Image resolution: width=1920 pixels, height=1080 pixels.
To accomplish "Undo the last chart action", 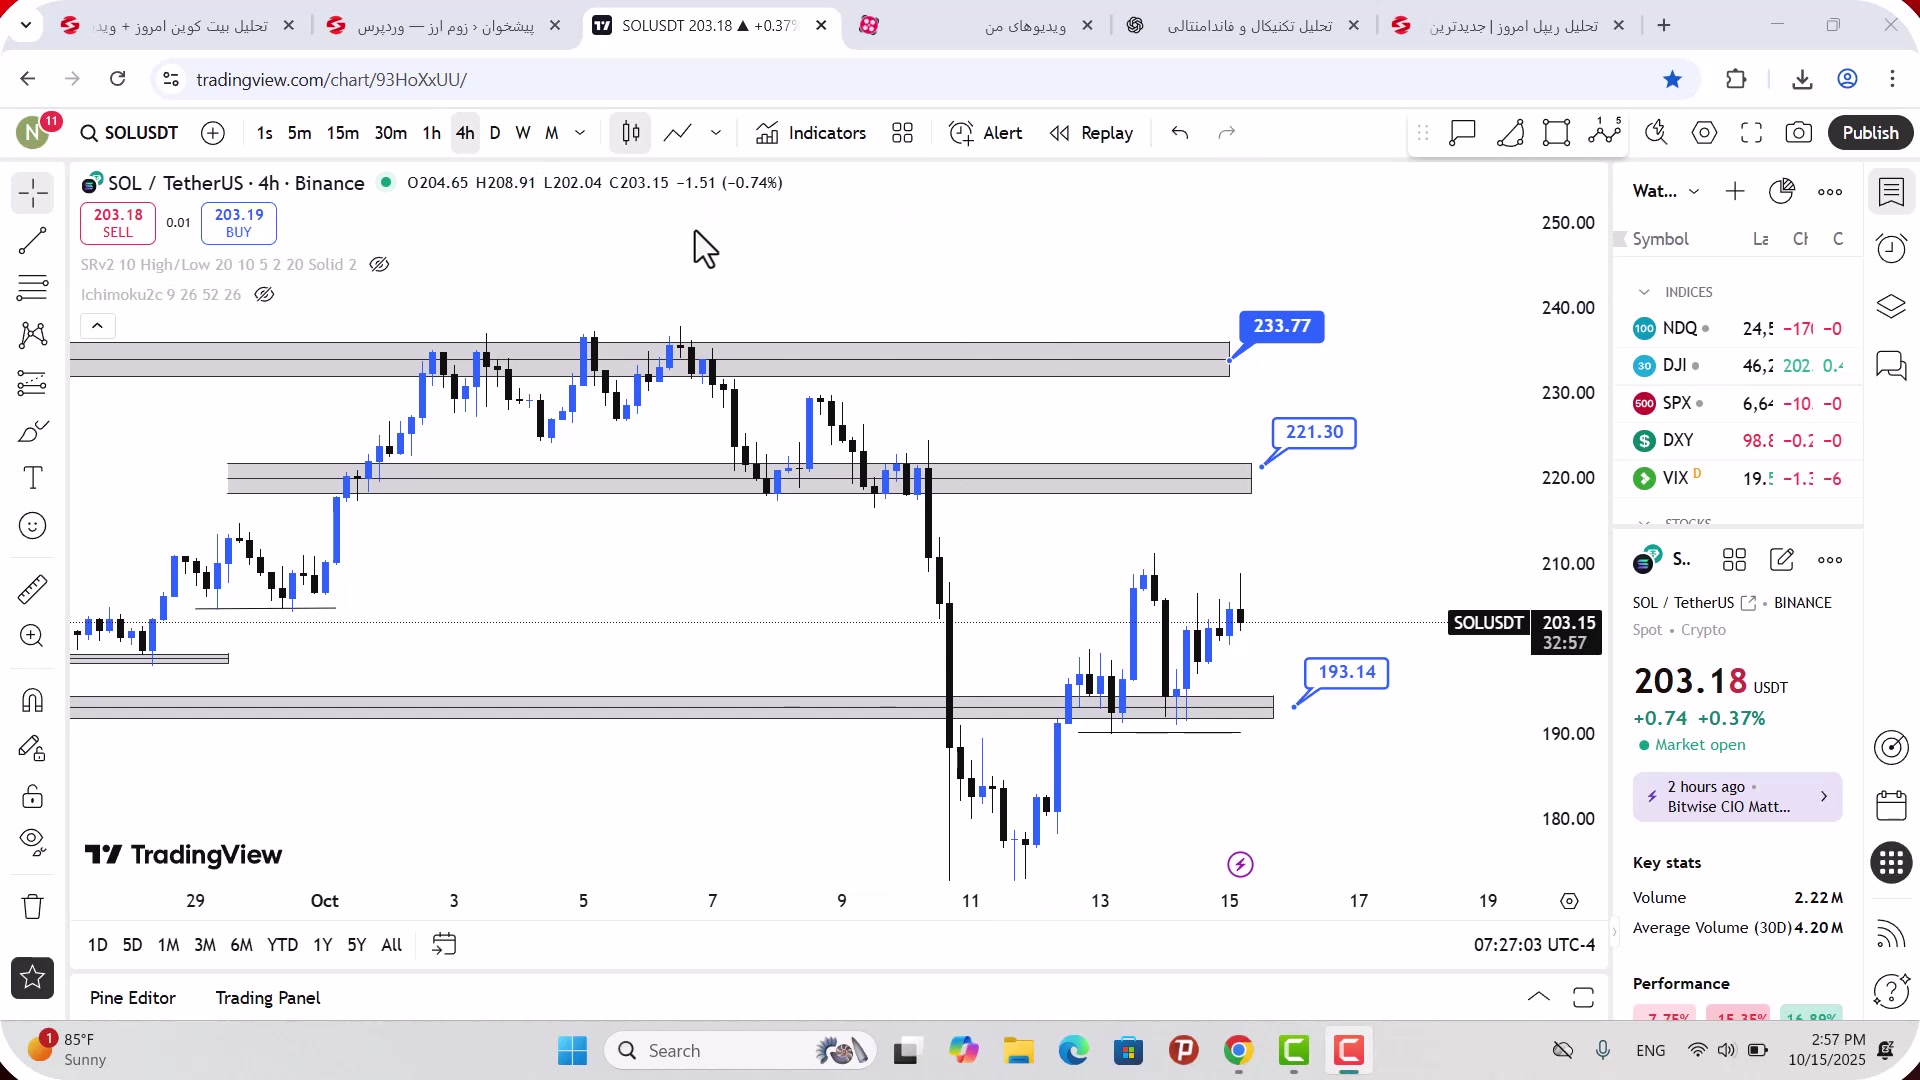I will pos(1180,133).
